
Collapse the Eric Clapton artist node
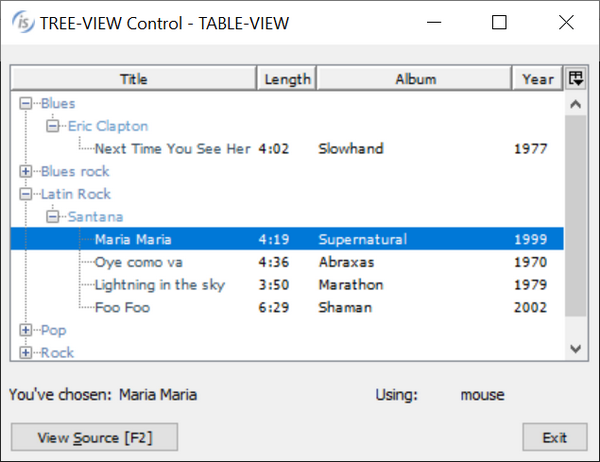click(53, 126)
